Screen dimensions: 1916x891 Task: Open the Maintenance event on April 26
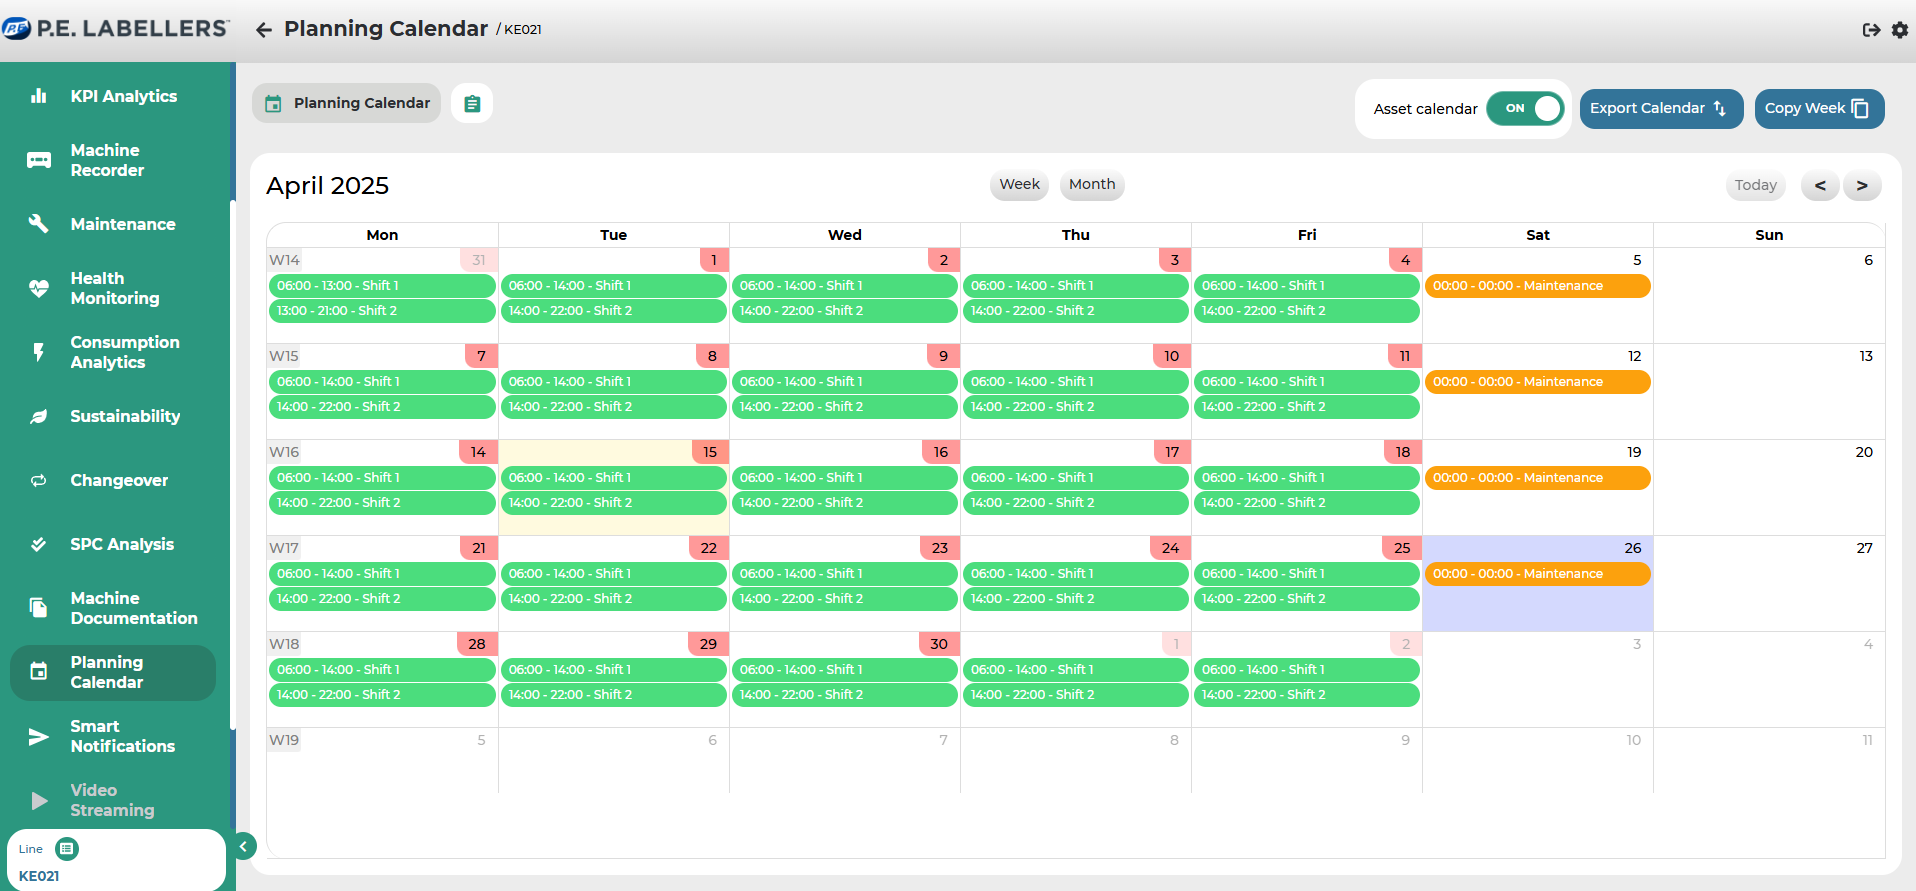tap(1537, 574)
